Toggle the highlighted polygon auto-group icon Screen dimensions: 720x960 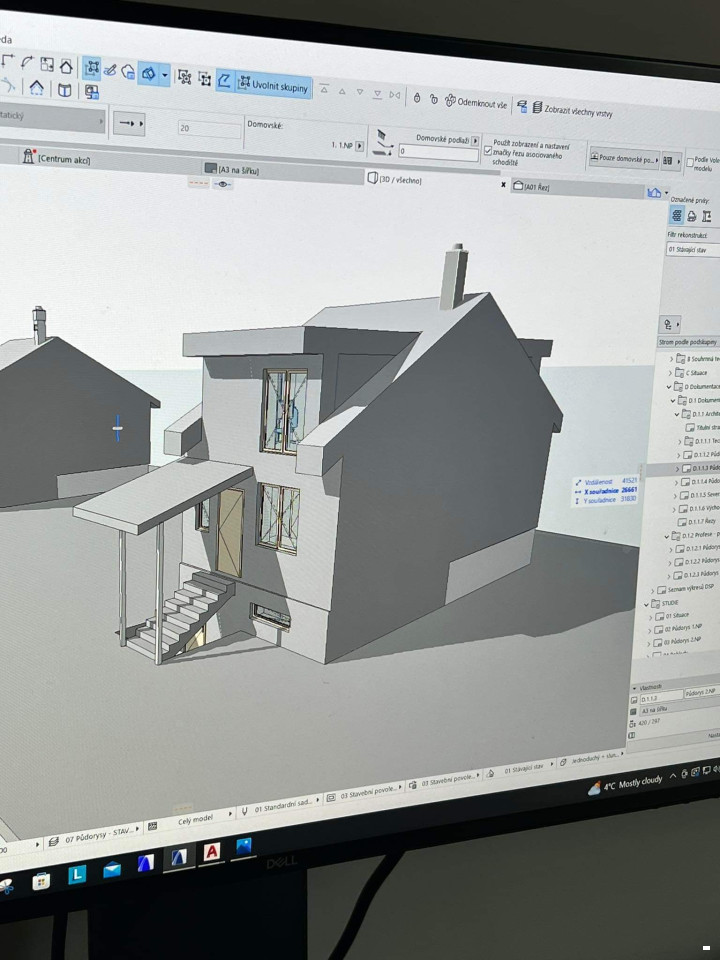[225, 80]
